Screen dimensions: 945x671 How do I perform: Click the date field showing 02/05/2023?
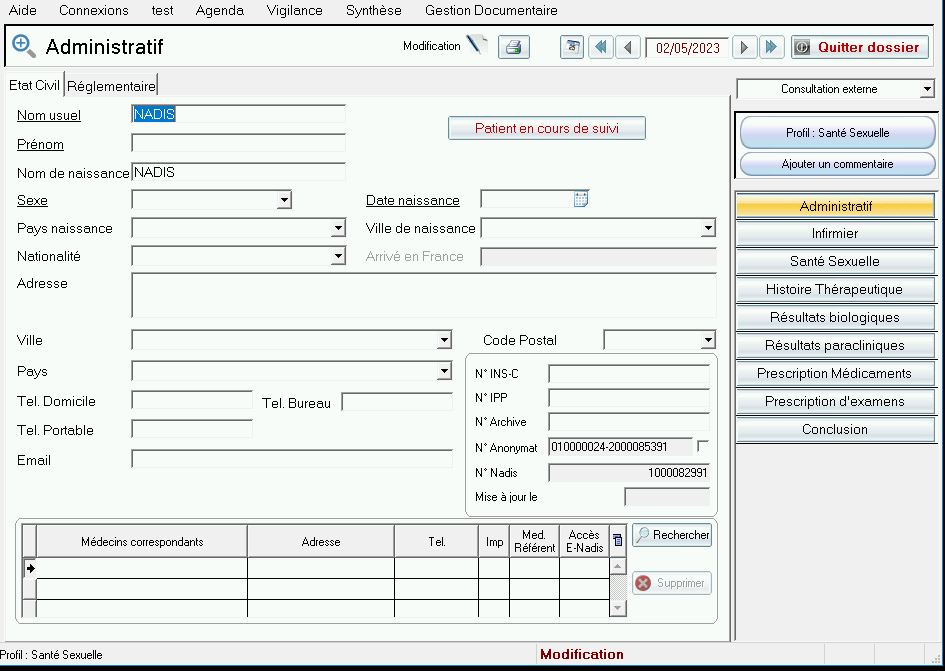pyautogui.click(x=687, y=48)
